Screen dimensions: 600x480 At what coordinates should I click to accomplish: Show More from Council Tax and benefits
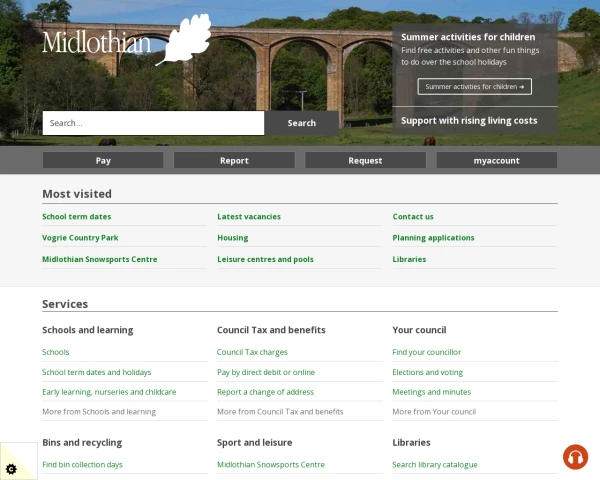tap(280, 412)
